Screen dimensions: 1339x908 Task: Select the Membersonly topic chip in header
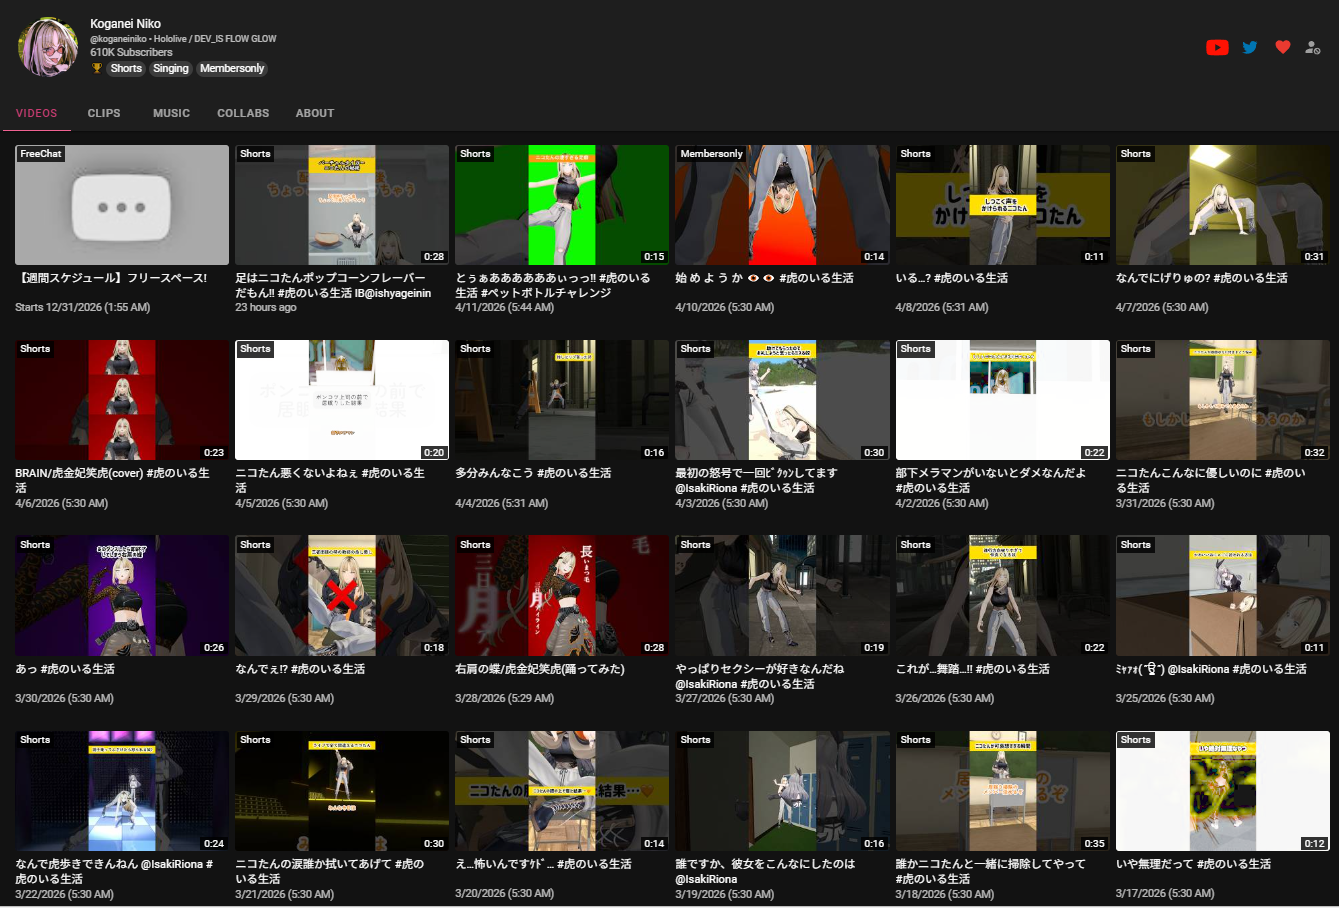point(232,68)
